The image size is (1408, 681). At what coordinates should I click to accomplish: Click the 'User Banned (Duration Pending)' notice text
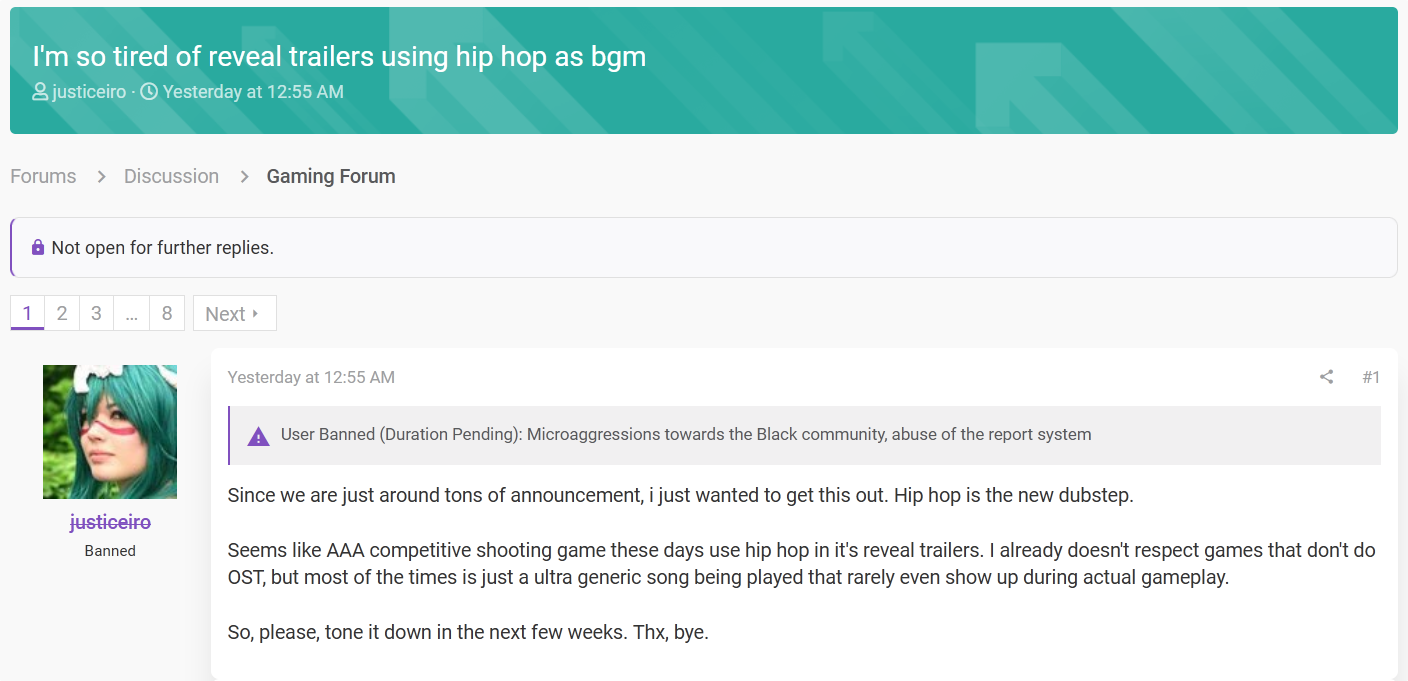coord(686,435)
